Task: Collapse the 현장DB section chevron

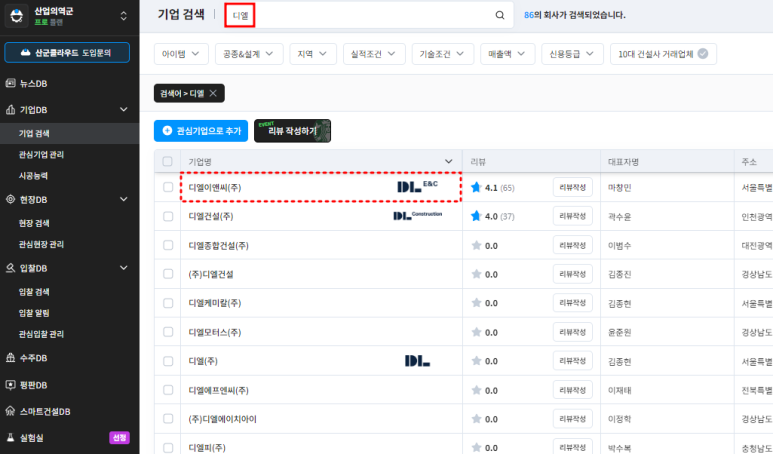Action: point(123,199)
